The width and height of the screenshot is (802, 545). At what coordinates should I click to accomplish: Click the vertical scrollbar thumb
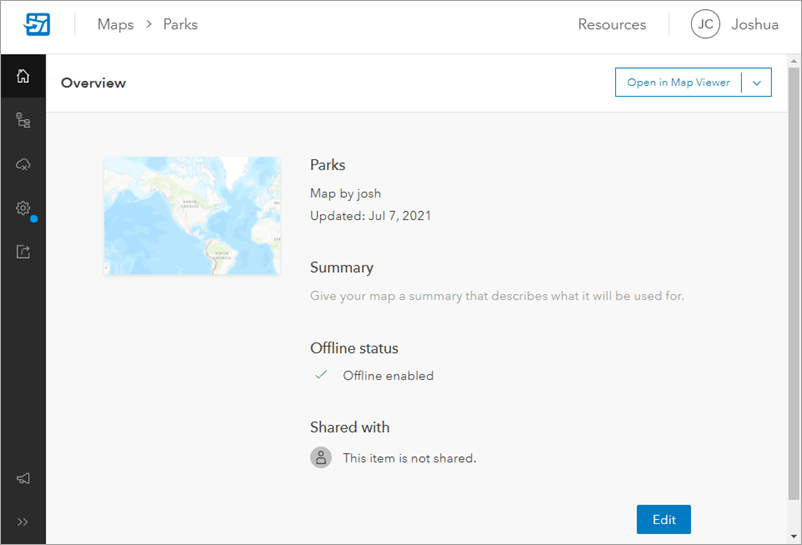[x=793, y=284]
